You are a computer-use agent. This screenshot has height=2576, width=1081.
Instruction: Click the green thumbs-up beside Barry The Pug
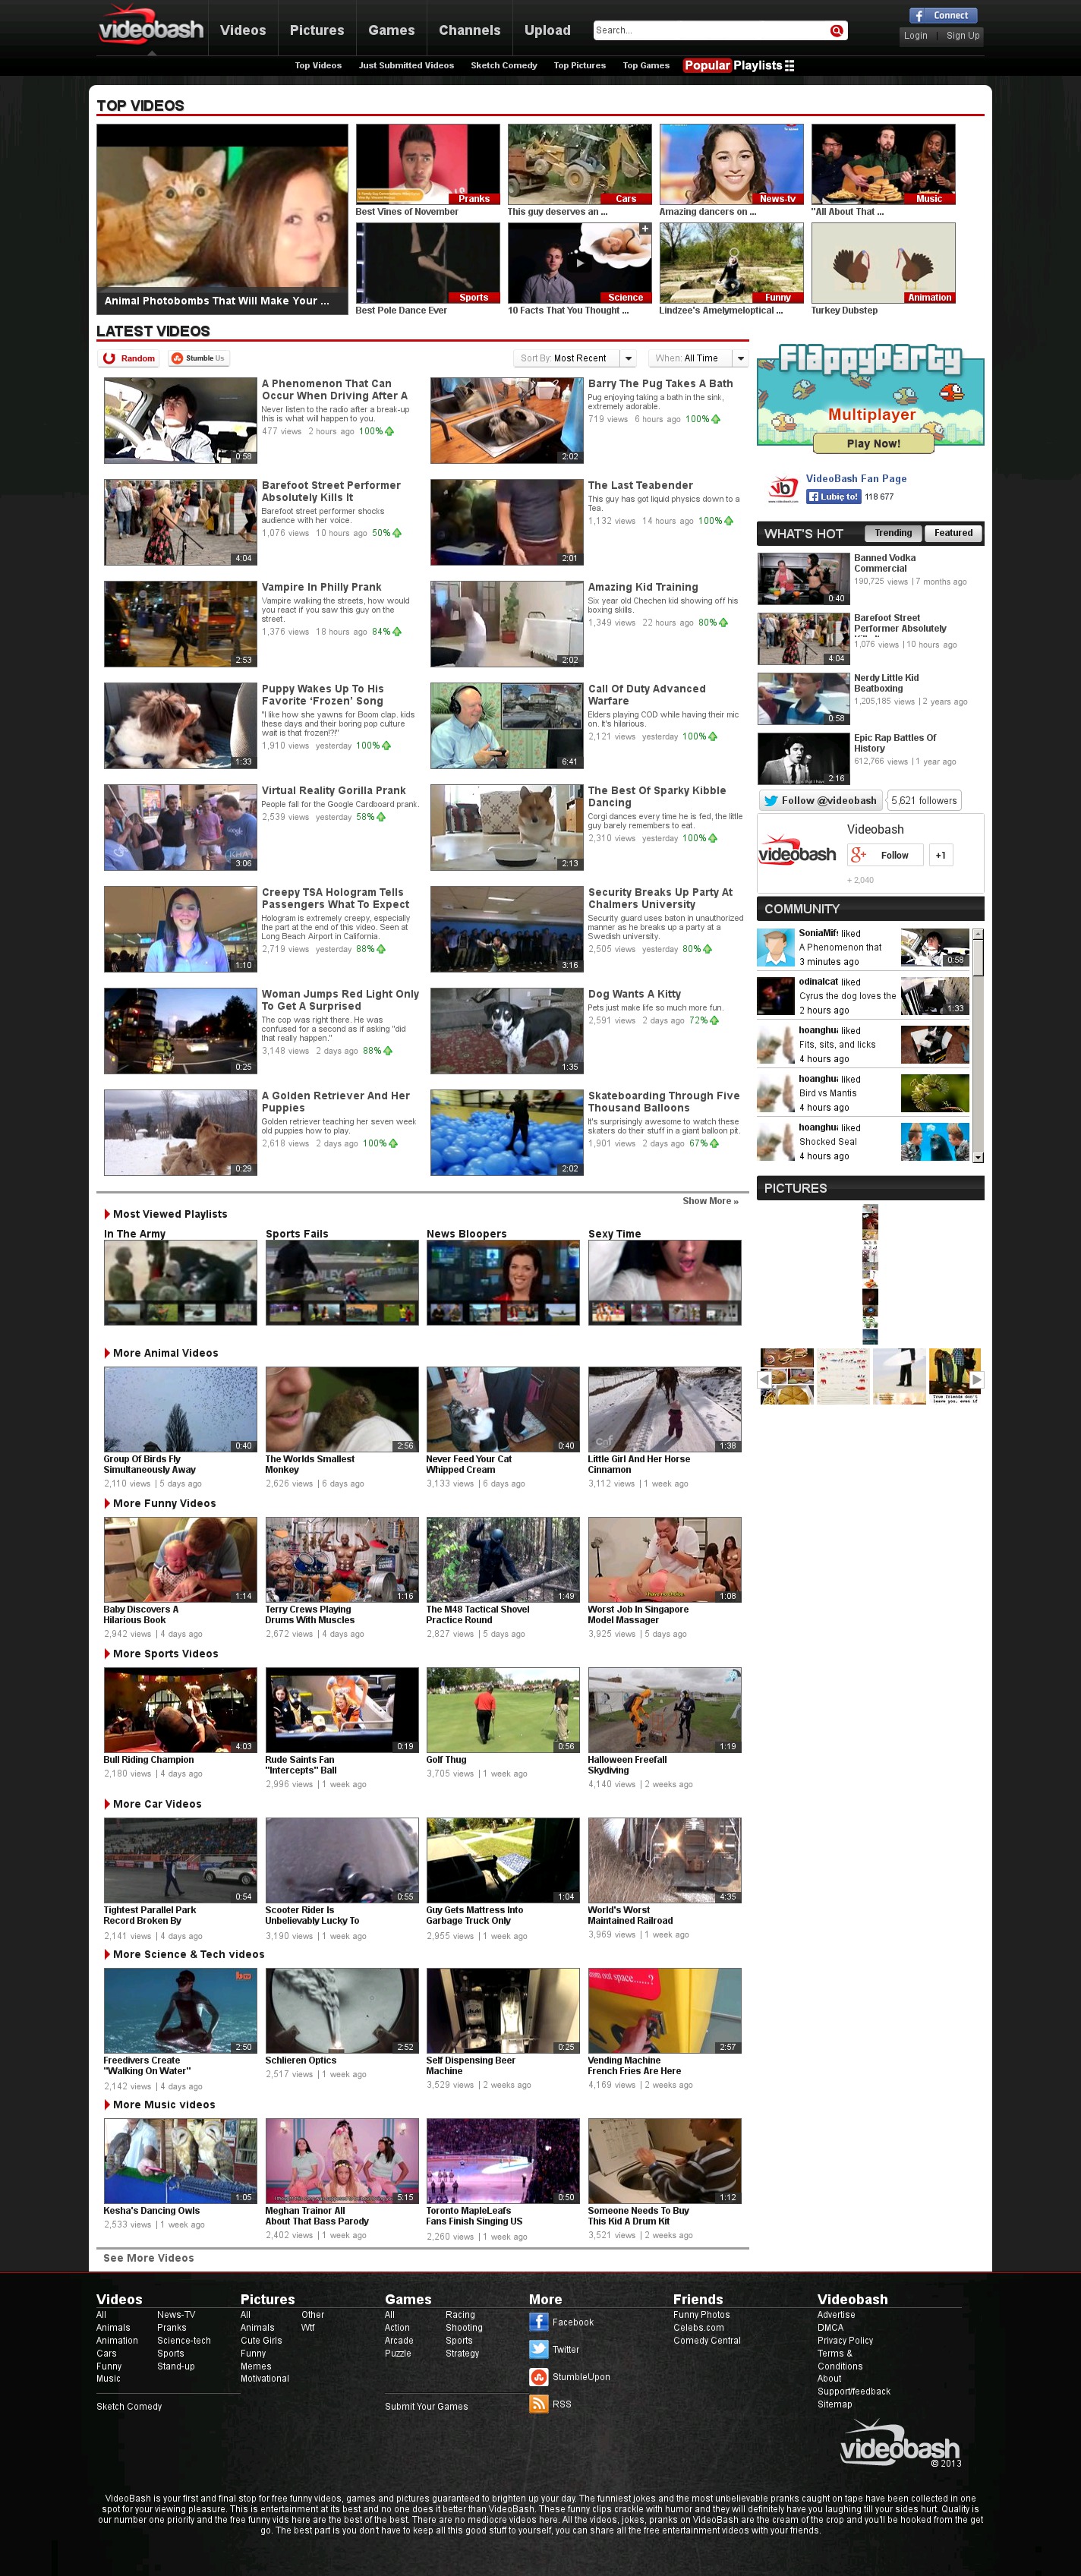pos(714,419)
